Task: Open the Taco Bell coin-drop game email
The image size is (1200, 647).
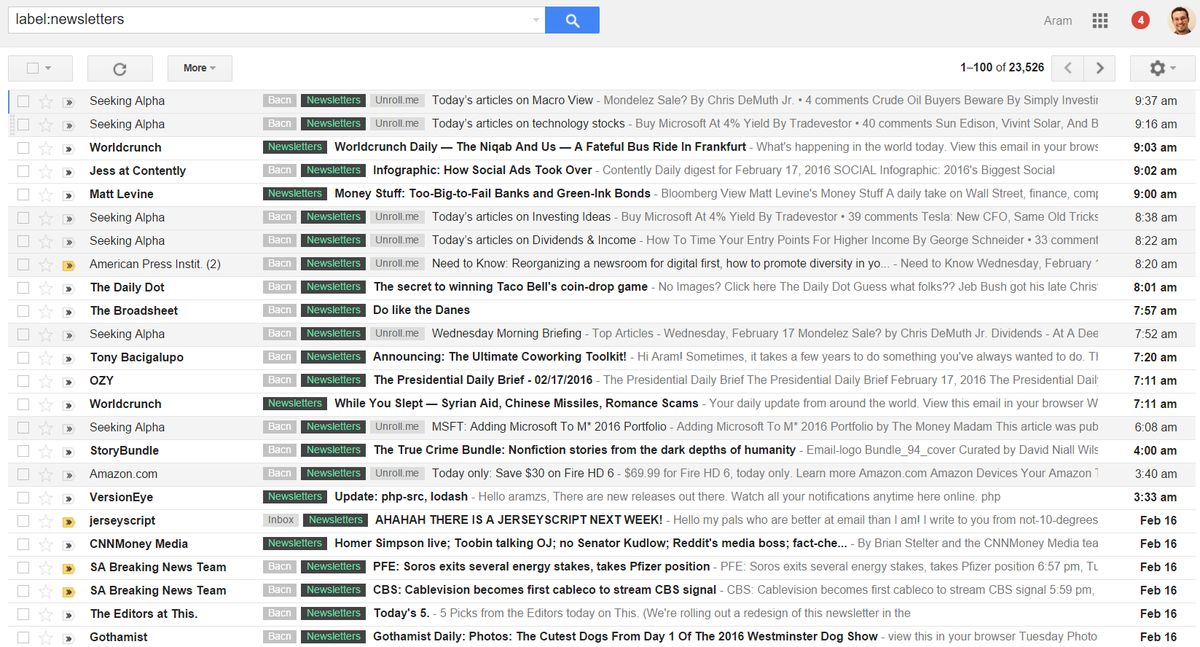Action: [510, 287]
